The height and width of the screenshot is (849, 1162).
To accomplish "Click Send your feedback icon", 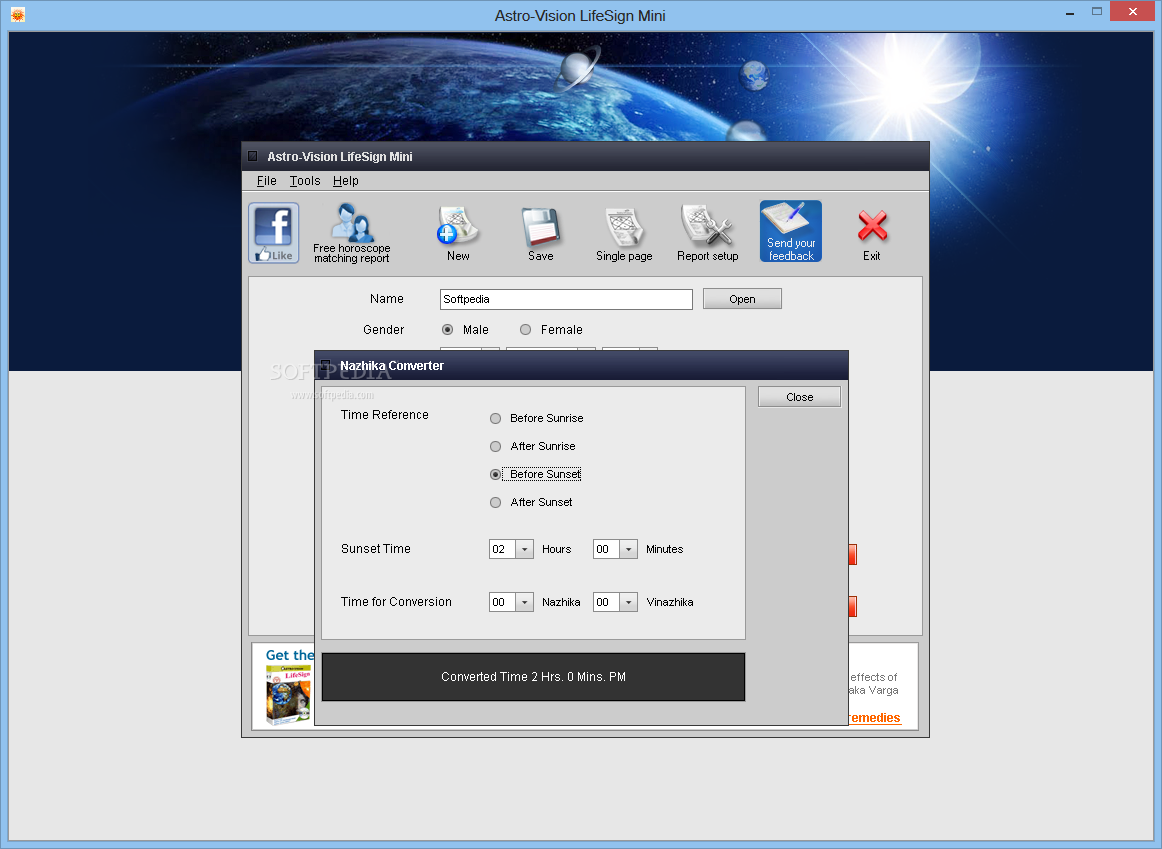I will tap(791, 231).
